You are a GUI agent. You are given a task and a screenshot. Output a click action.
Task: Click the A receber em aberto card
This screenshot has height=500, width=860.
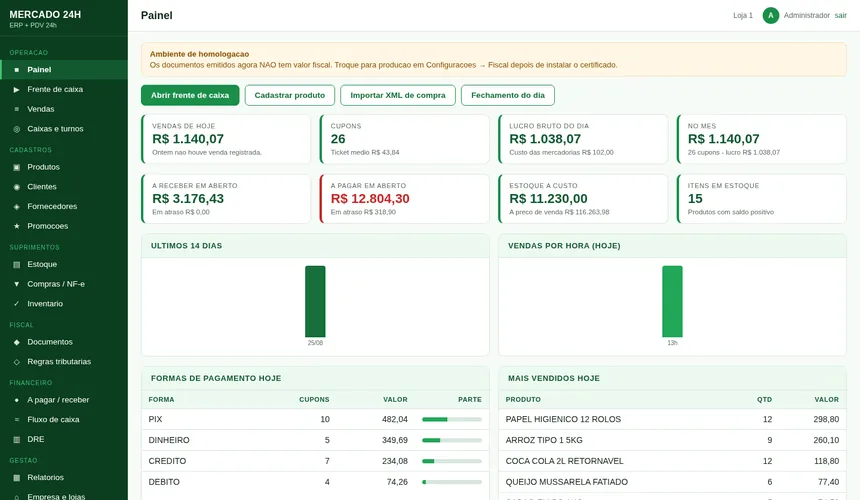click(226, 199)
